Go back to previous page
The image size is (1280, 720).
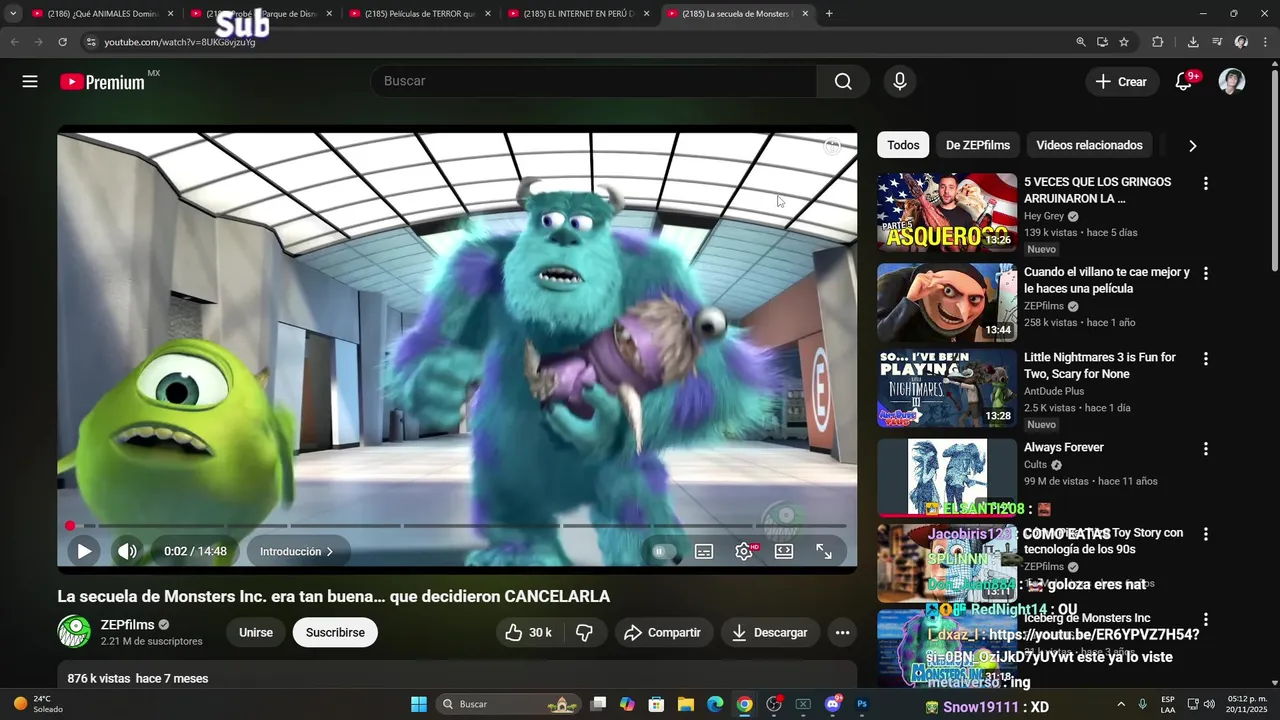14,42
